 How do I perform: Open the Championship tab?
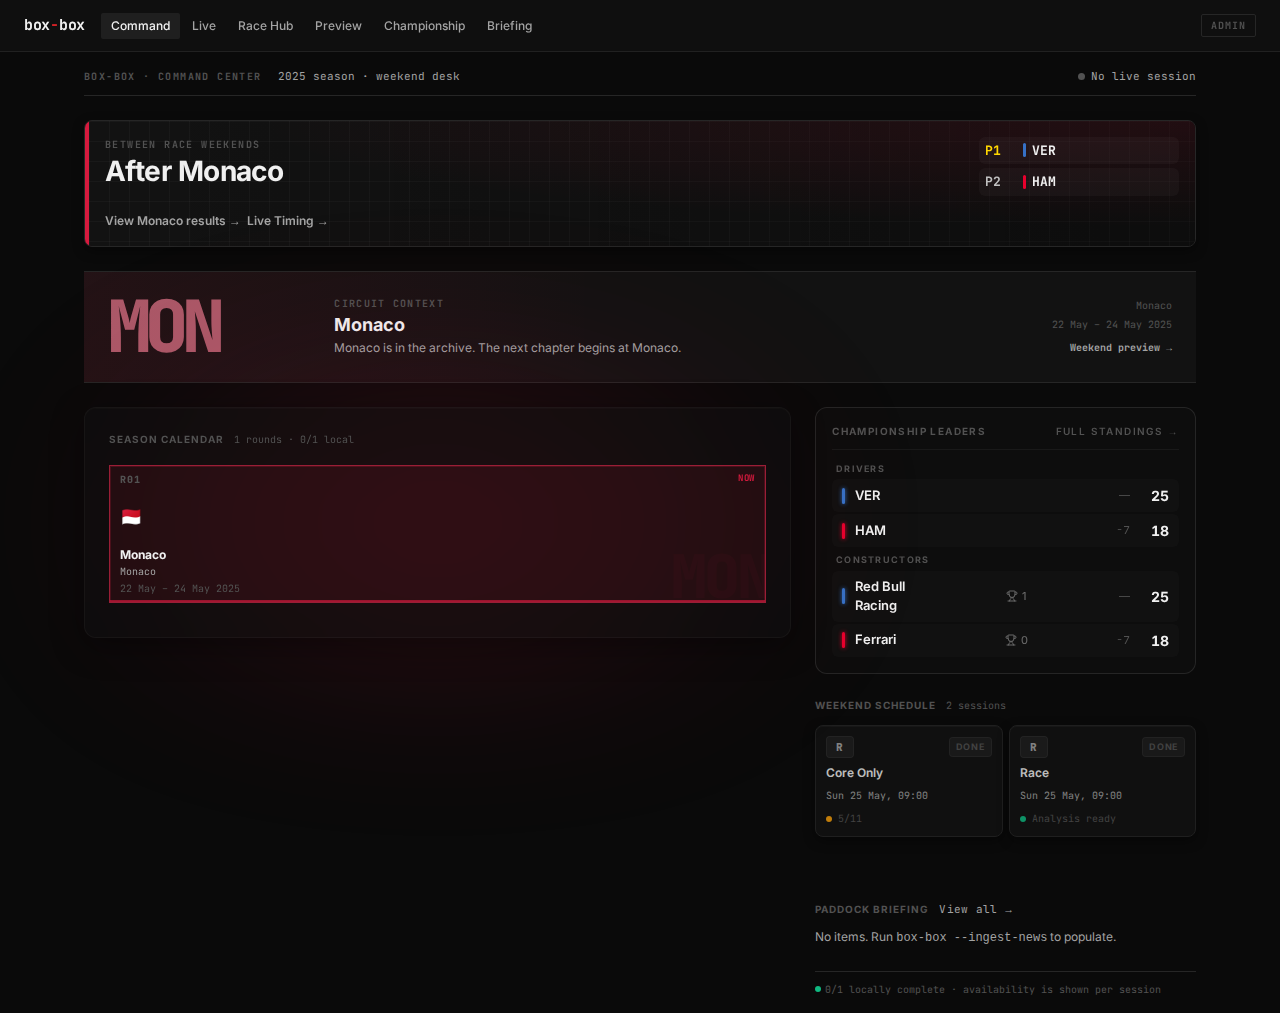coord(424,26)
